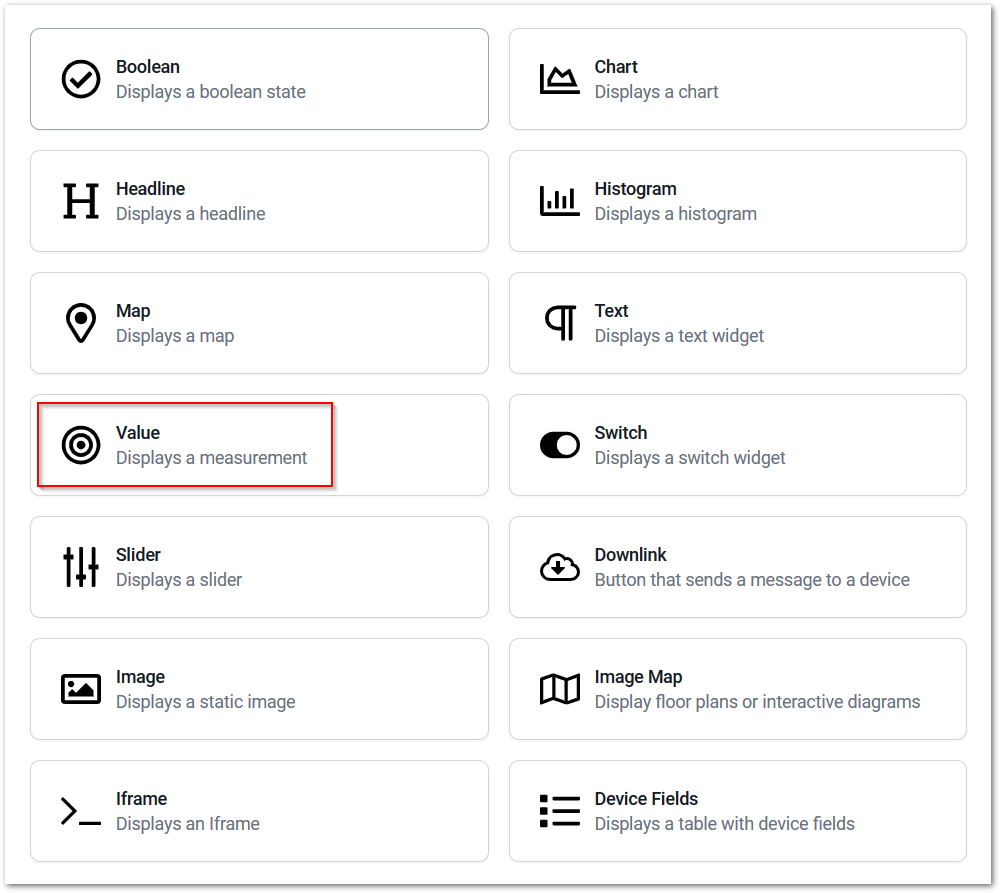Viewport: 1000px width, 893px height.
Task: Choose the Histogram widget card
Action: pos(738,201)
